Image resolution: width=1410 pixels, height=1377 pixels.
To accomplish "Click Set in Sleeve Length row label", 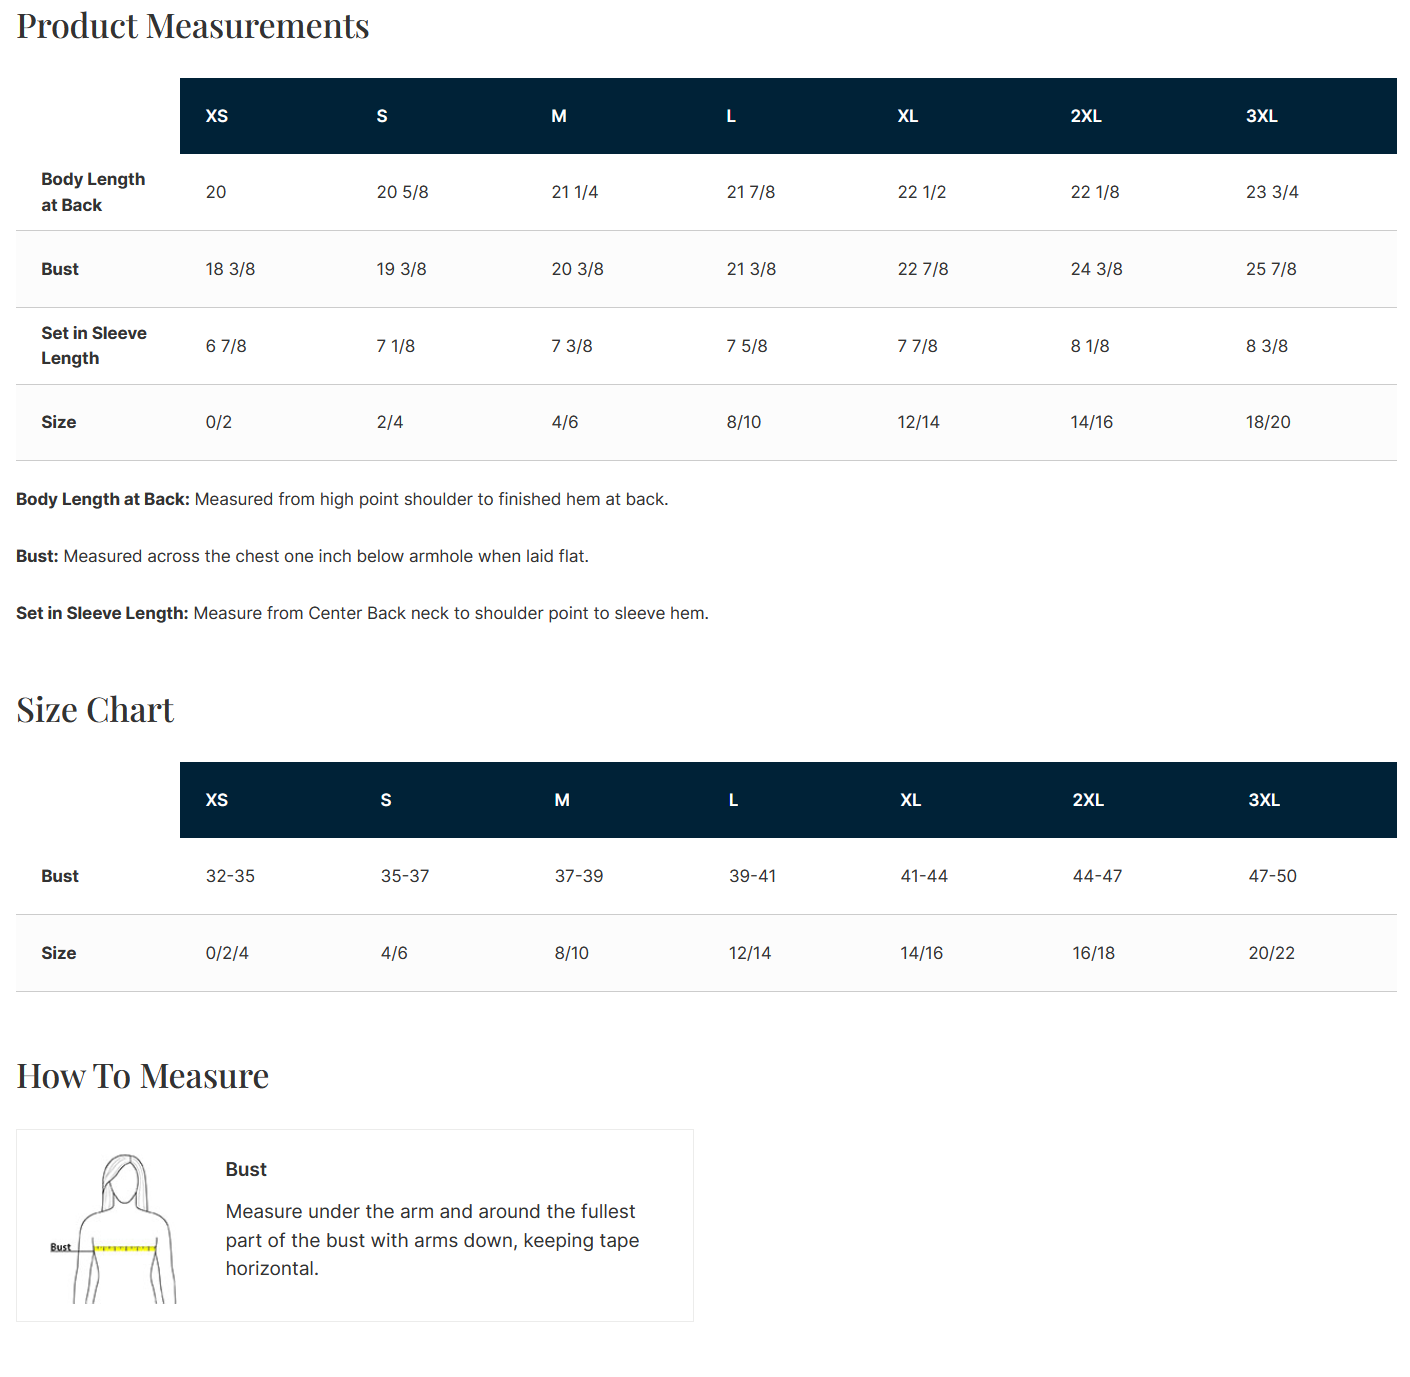I will click(94, 345).
